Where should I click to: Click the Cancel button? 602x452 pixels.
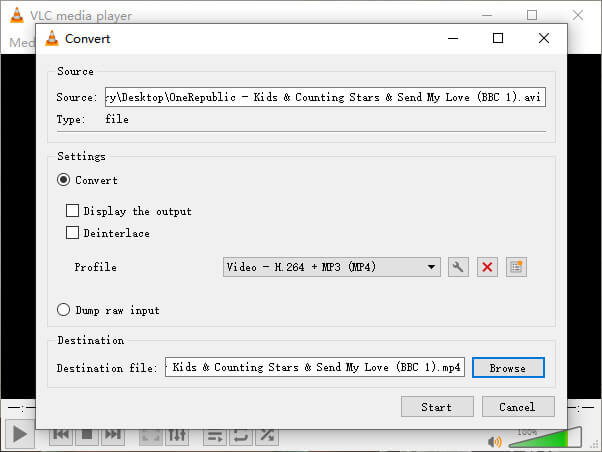point(518,407)
